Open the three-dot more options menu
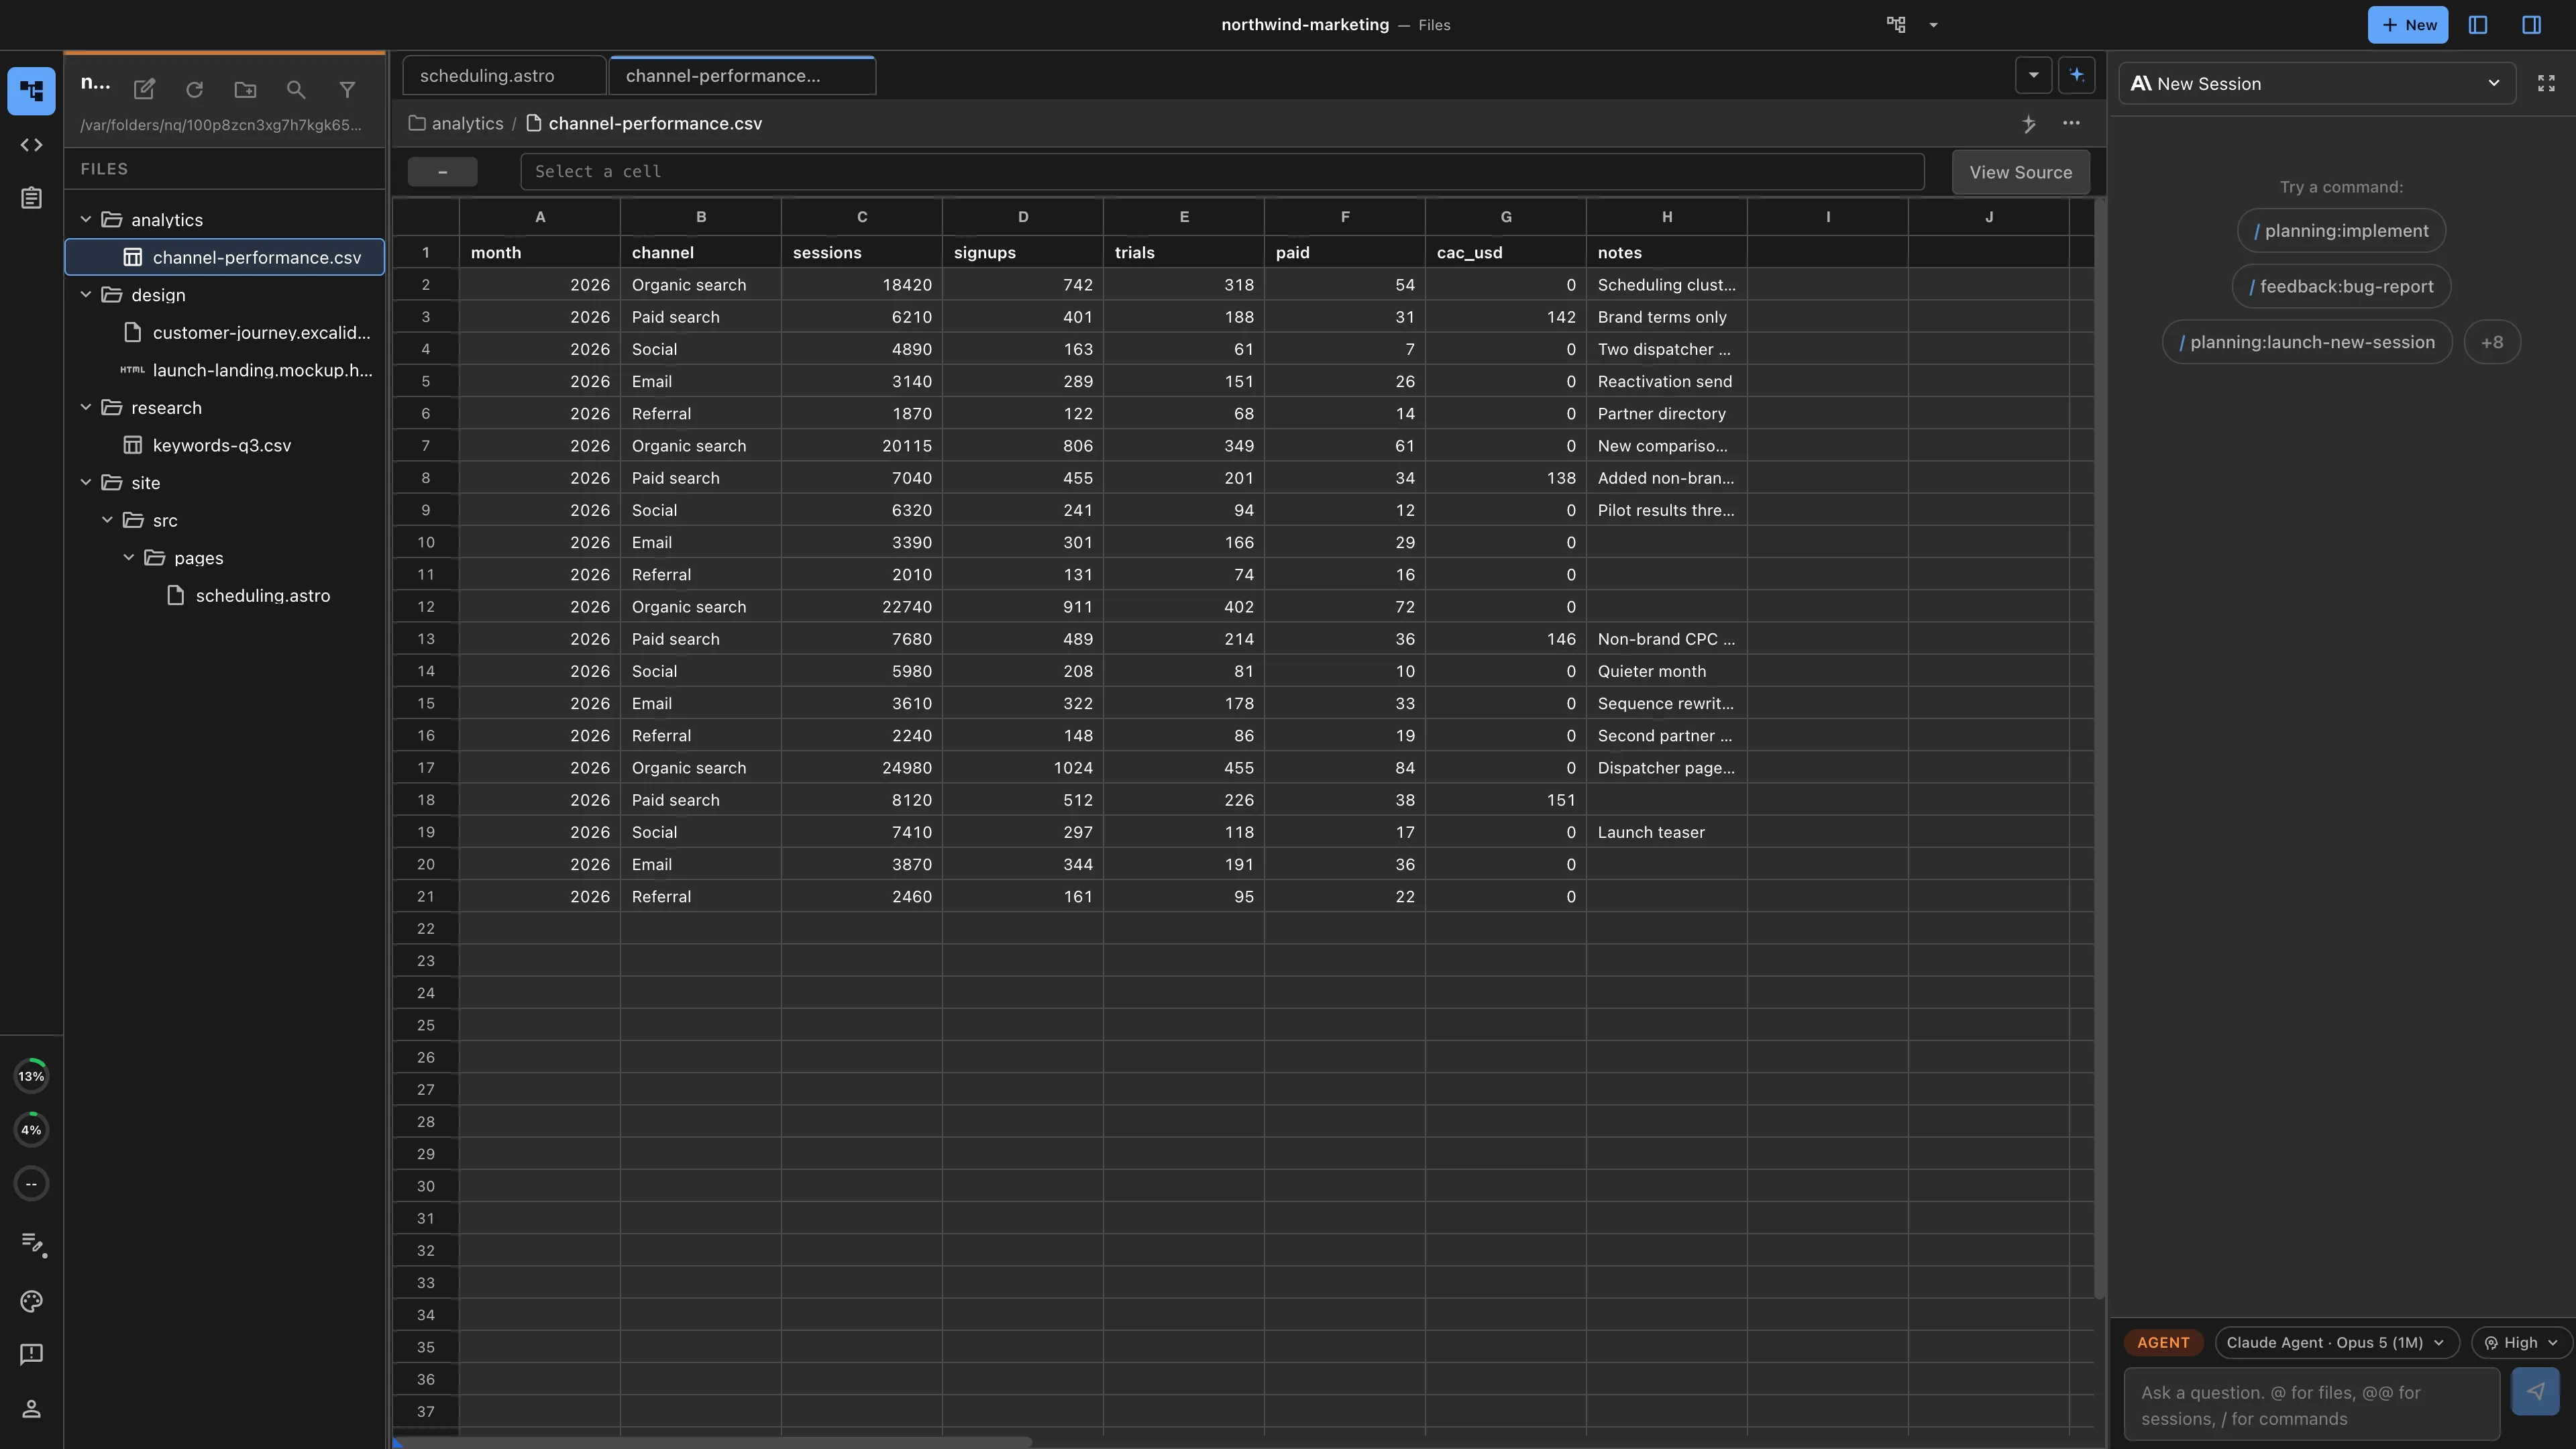The height and width of the screenshot is (1449, 2576). (2071, 123)
